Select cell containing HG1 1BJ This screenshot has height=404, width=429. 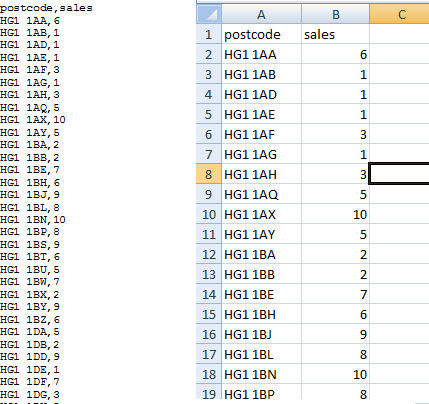tap(261, 334)
